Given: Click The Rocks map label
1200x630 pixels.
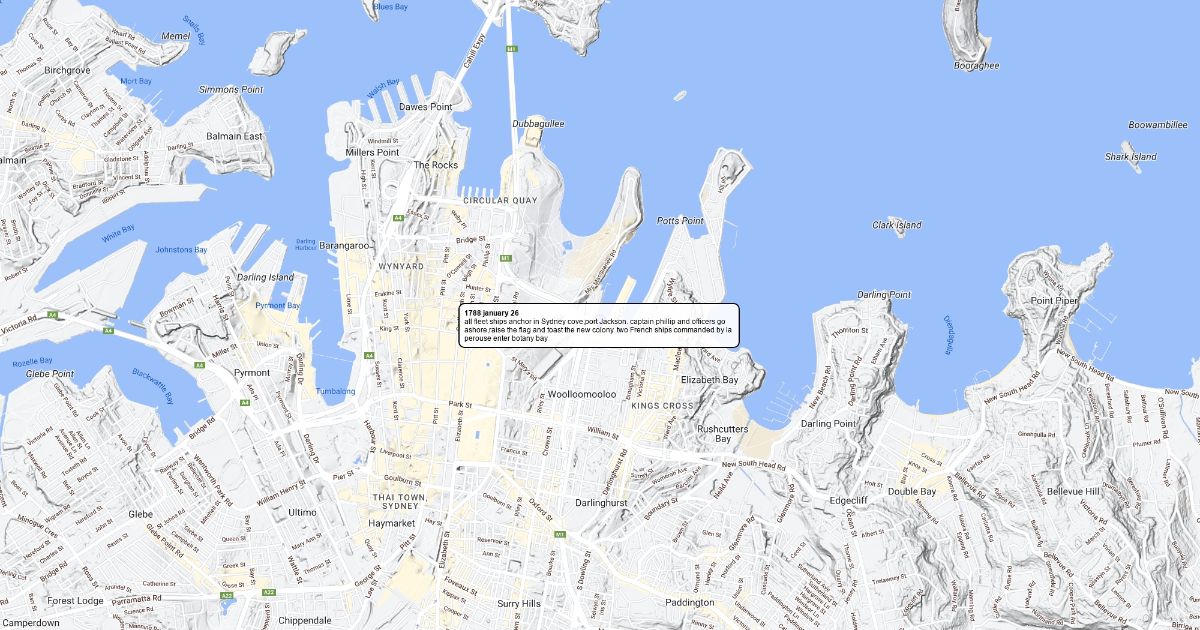Looking at the screenshot, I should point(436,165).
